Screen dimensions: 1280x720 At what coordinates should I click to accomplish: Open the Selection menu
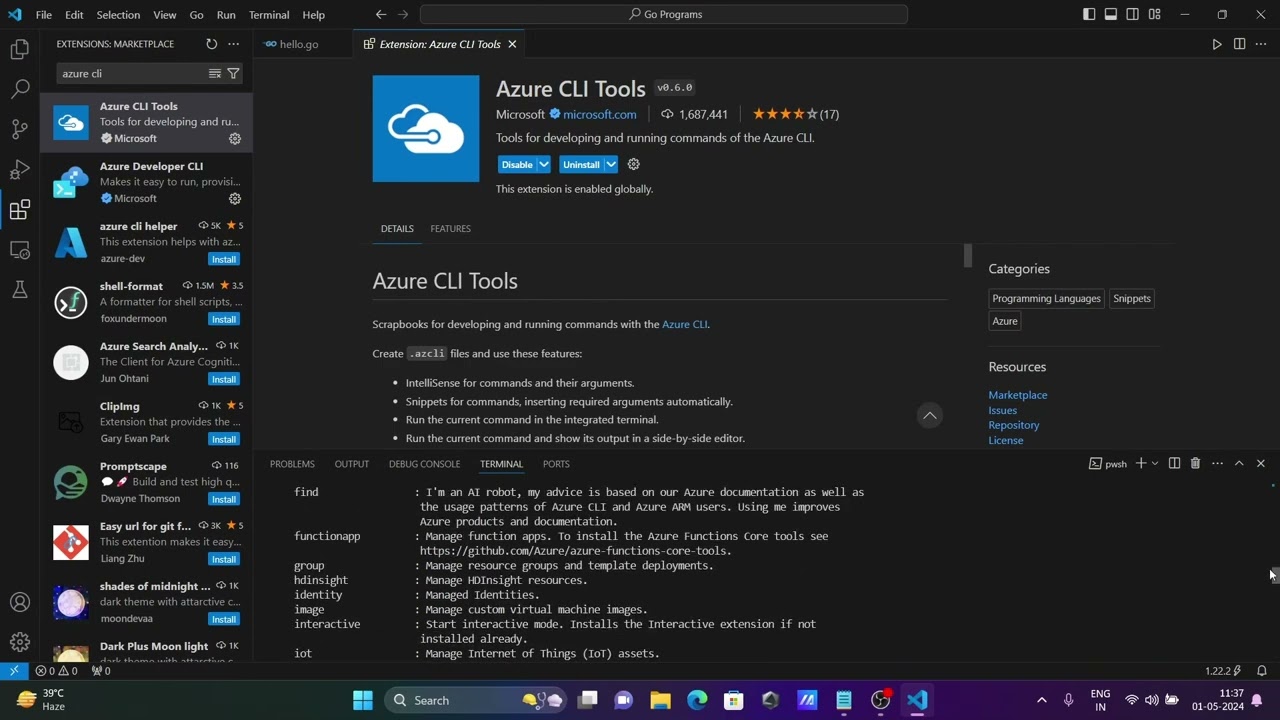tap(118, 14)
